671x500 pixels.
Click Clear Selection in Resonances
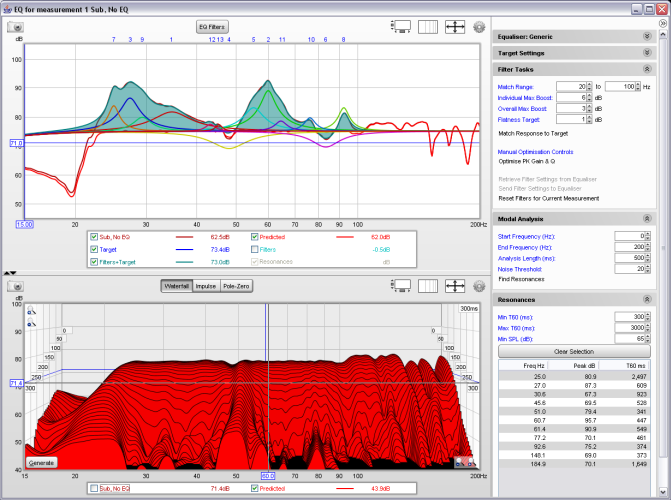coord(574,352)
